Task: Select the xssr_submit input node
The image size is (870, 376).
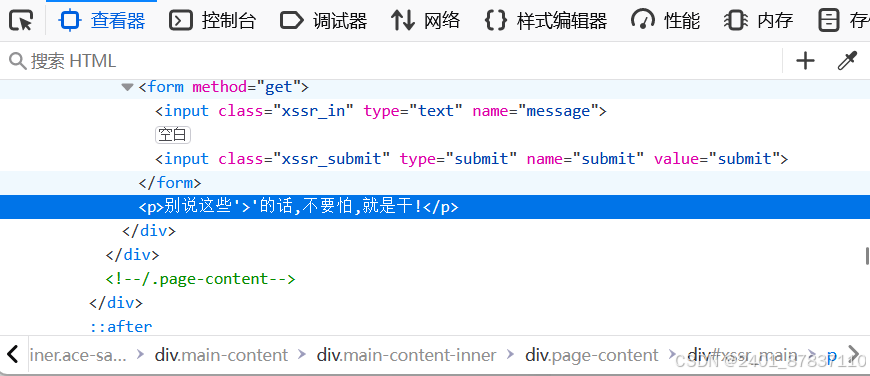Action: pyautogui.click(x=472, y=159)
